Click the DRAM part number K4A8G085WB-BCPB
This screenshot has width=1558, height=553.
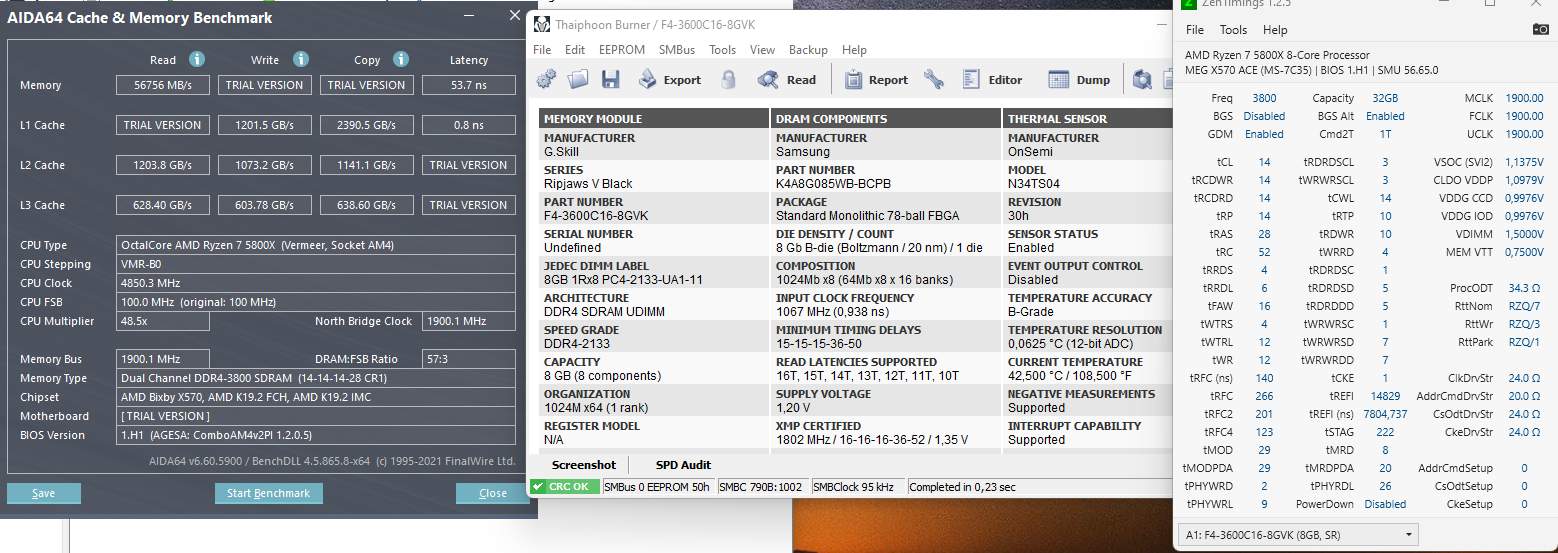pyautogui.click(x=833, y=184)
